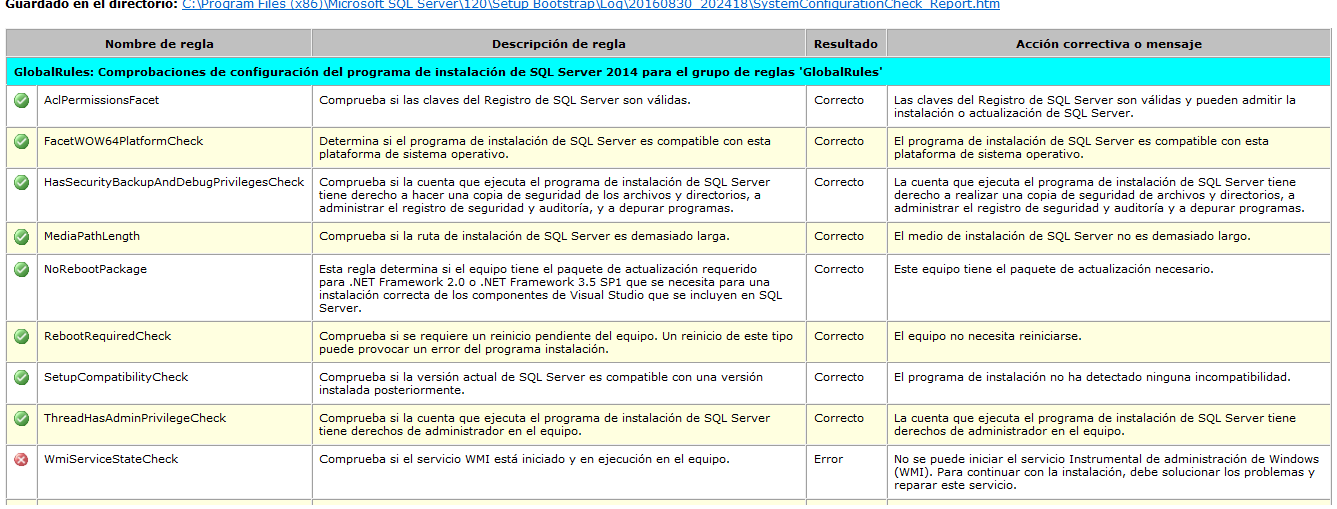Click the 'Correcto' result for MediaPathLength
1337x509 pixels.
tap(839, 236)
